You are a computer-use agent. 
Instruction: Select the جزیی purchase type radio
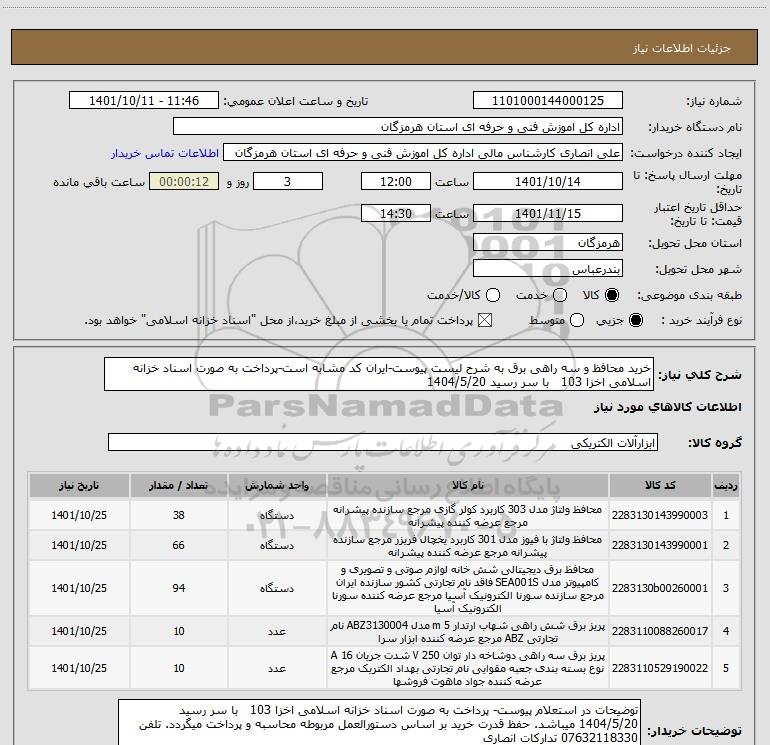(635, 320)
